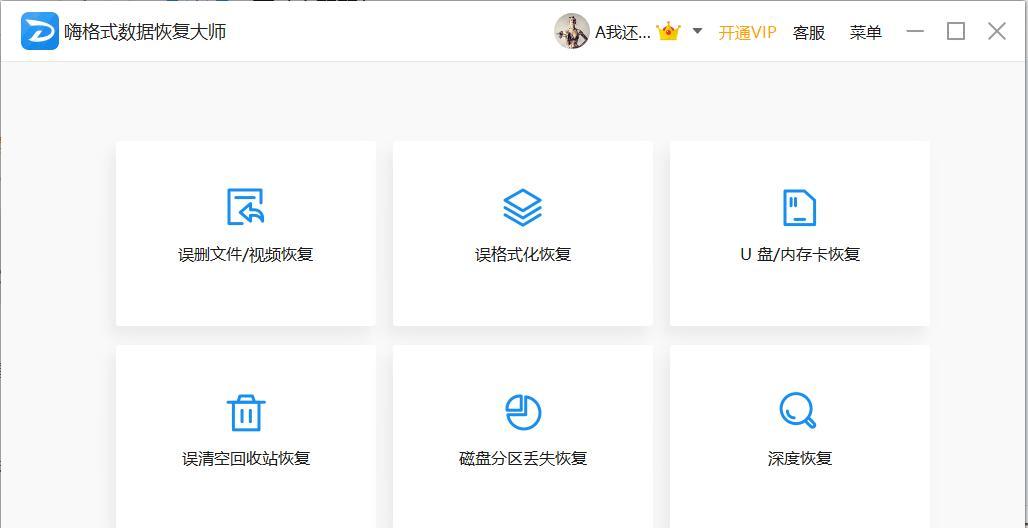Select 深度恢复 label

click(800, 458)
